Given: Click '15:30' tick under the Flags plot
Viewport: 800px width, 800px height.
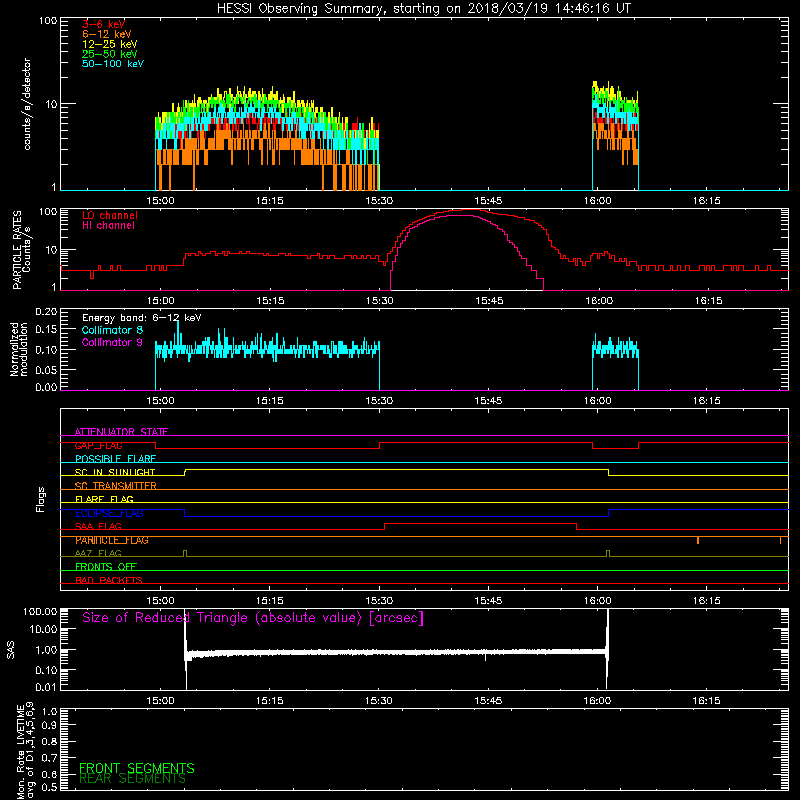Looking at the screenshot, I should pyautogui.click(x=379, y=601).
